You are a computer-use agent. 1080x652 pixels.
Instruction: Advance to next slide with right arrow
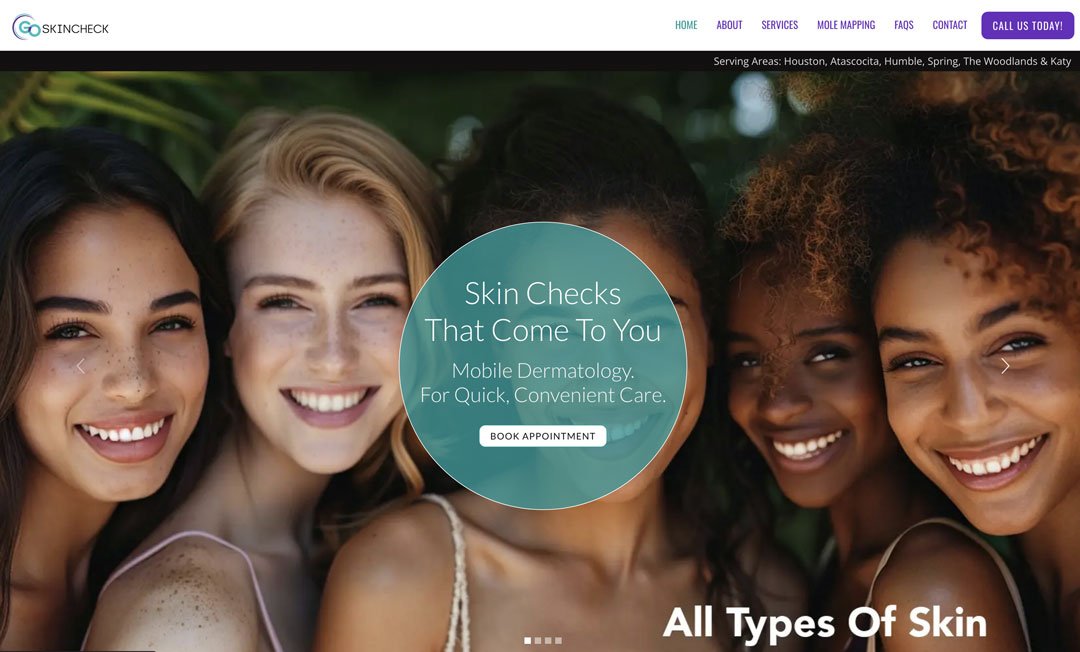[x=1005, y=366]
